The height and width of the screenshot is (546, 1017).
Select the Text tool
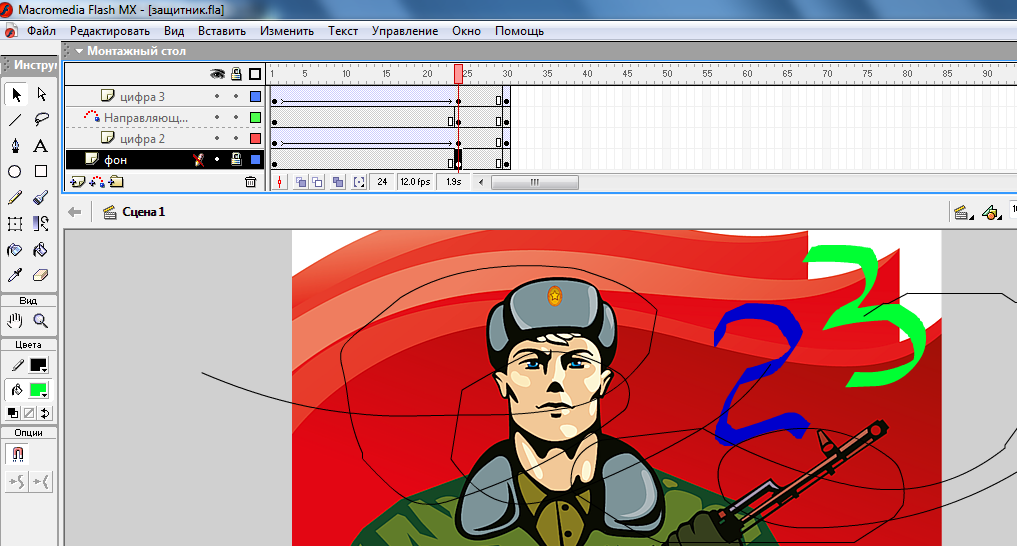click(42, 146)
